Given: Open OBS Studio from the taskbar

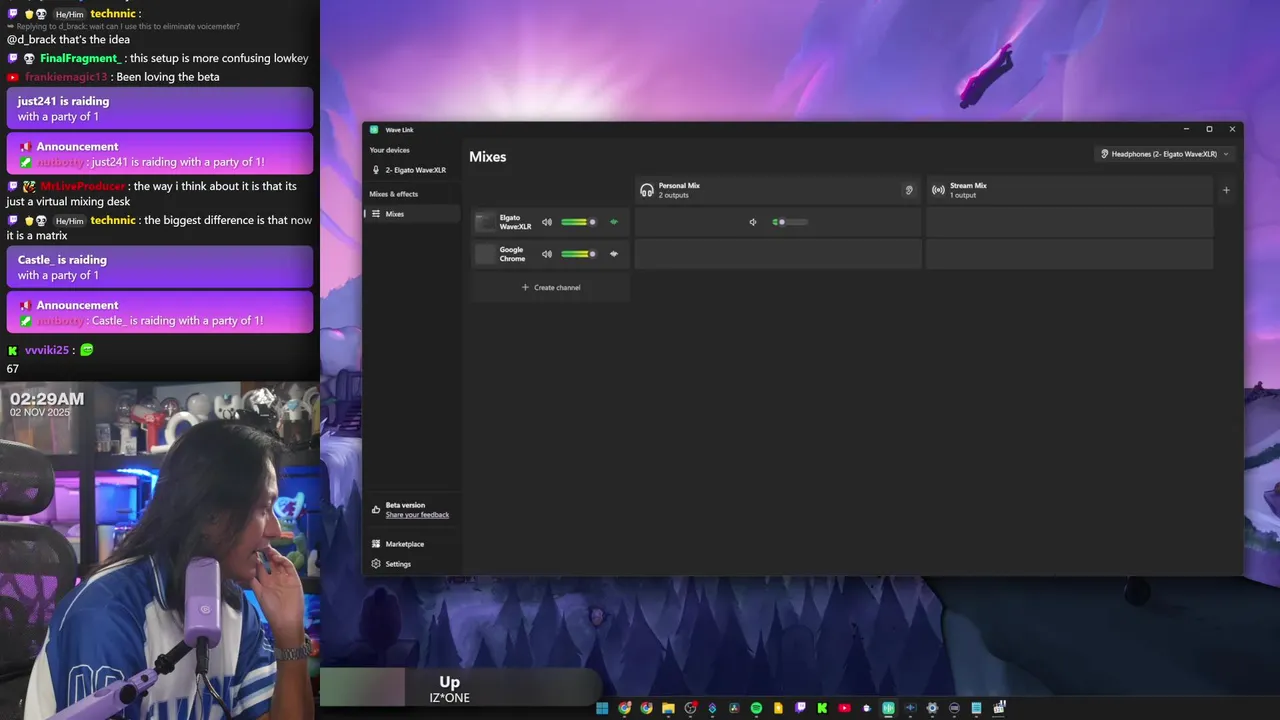Looking at the screenshot, I should [690, 708].
